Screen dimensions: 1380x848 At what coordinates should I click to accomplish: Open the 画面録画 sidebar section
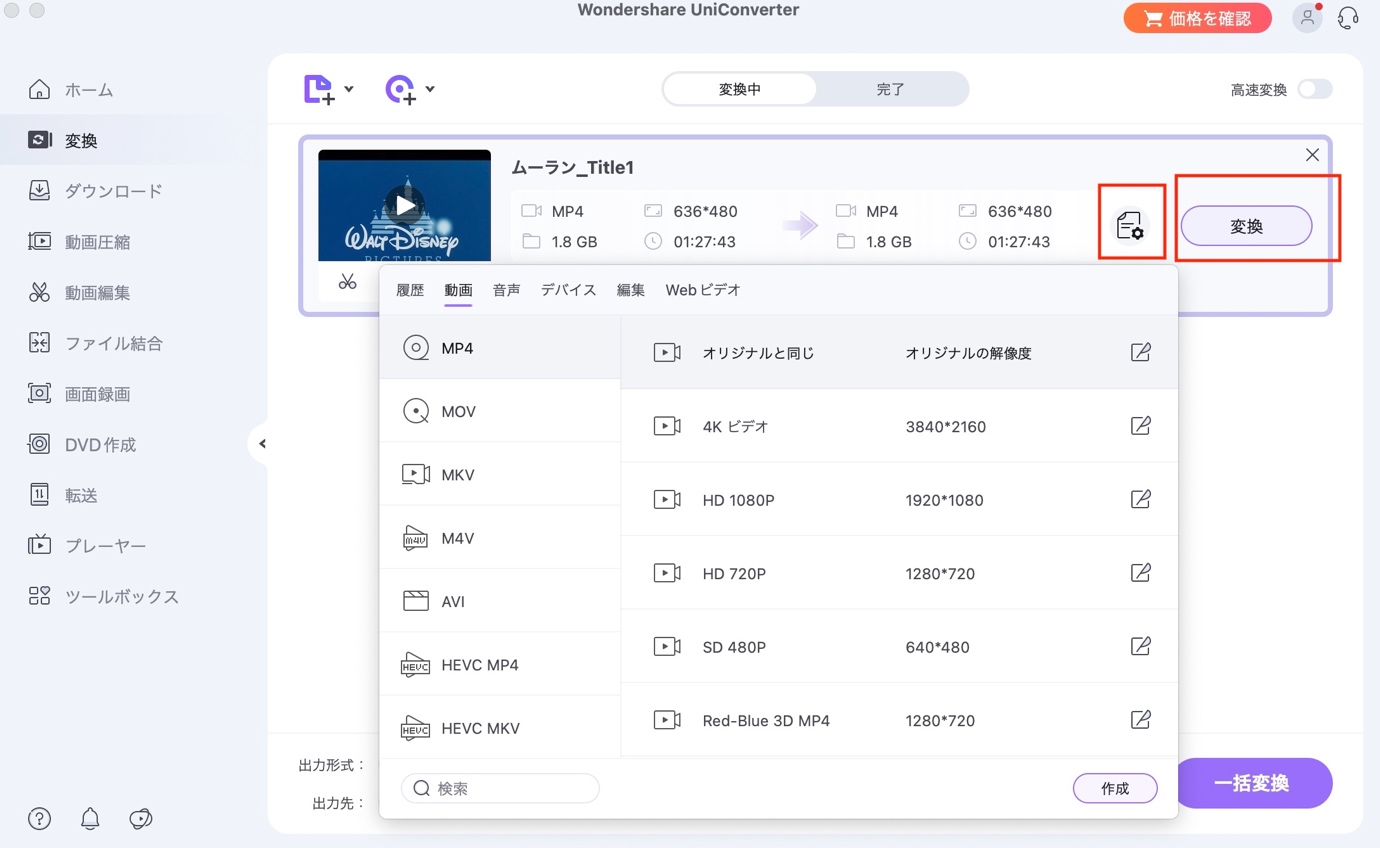click(x=79, y=394)
